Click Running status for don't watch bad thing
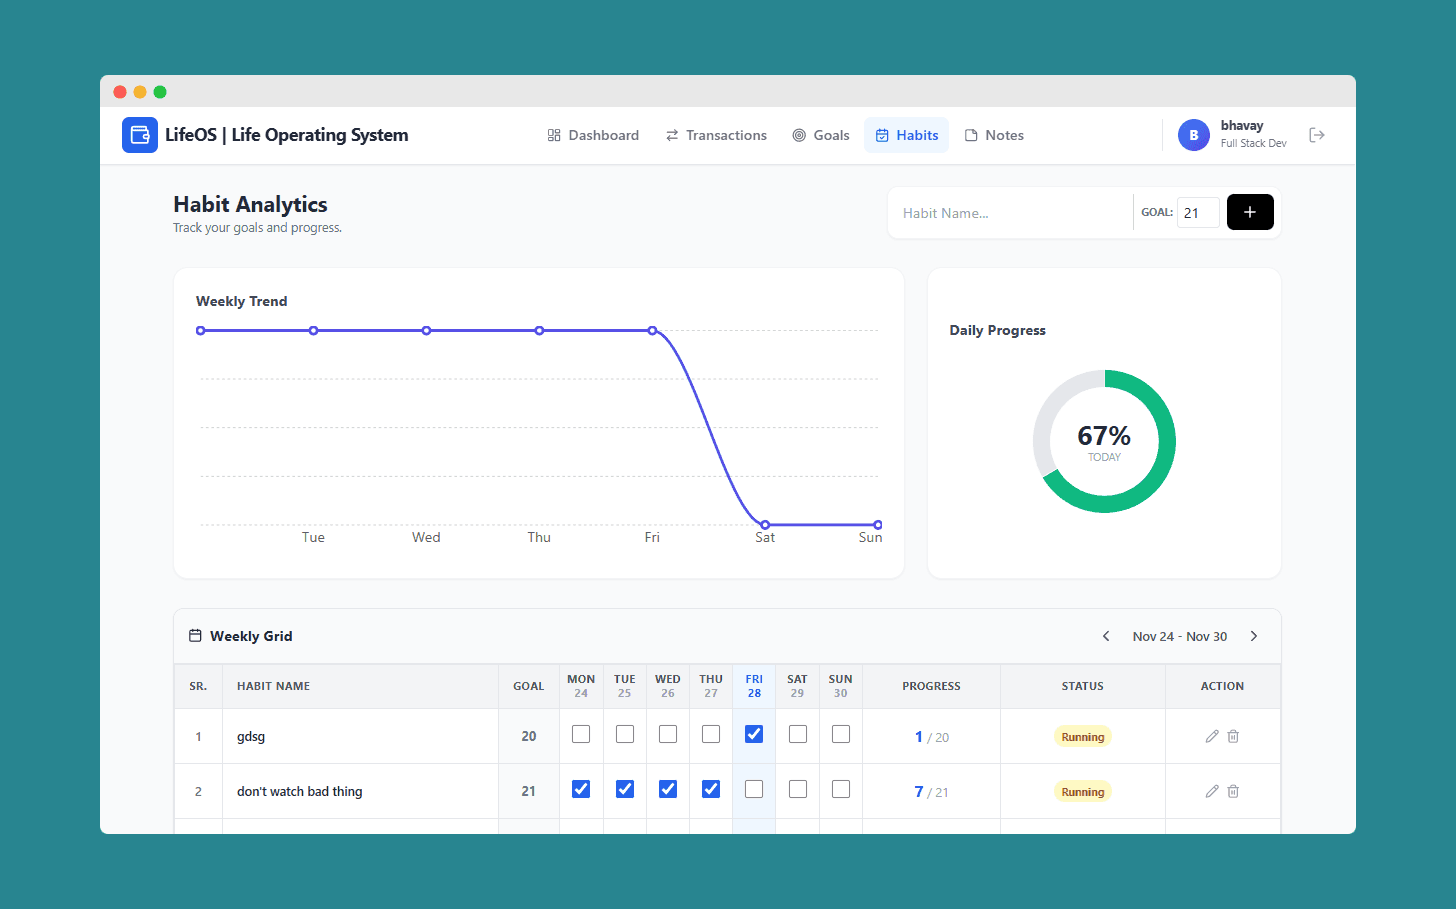 (1083, 792)
